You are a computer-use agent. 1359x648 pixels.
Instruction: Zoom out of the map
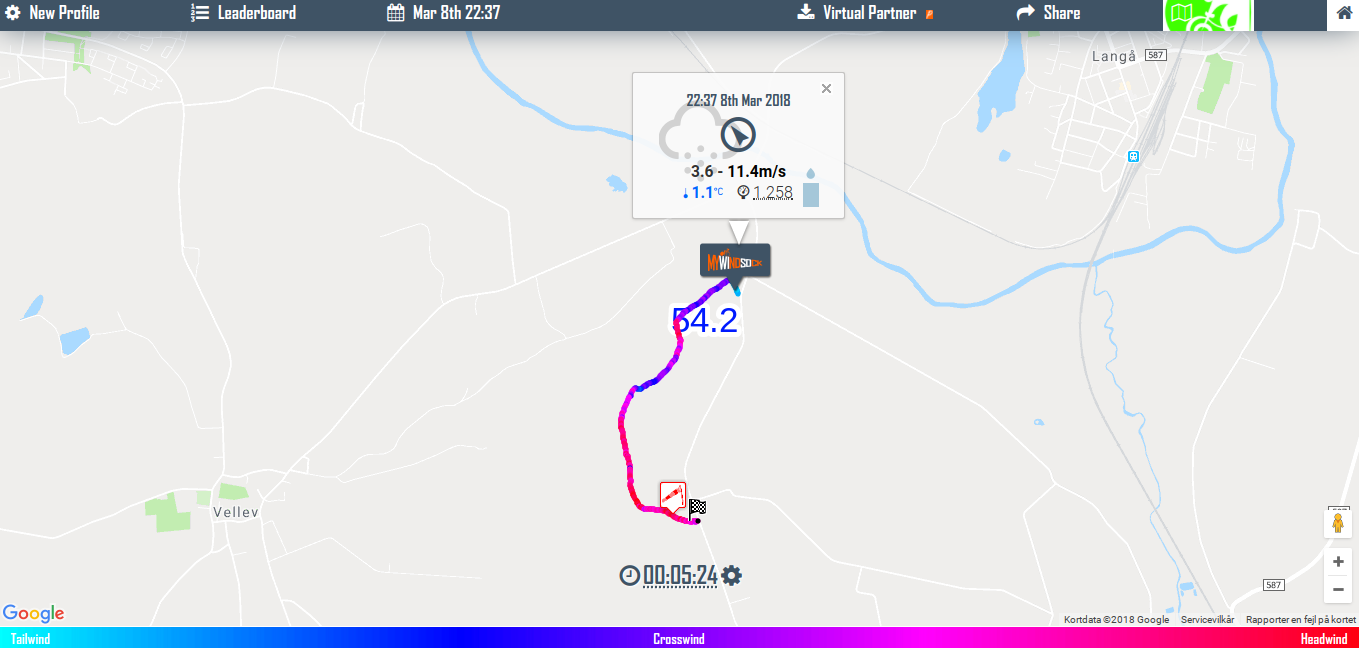1338,589
